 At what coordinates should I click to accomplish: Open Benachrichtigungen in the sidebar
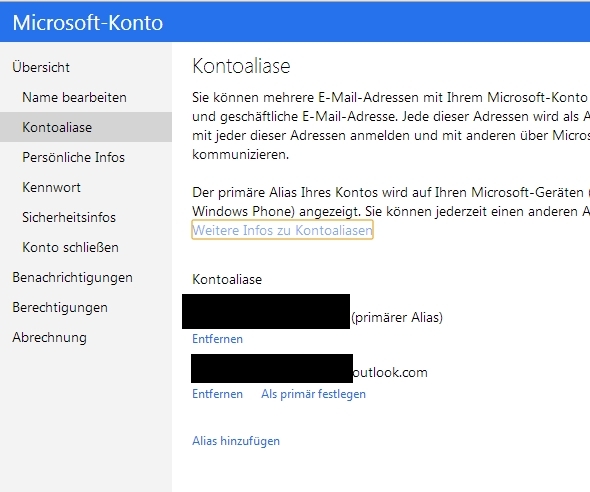(72, 278)
